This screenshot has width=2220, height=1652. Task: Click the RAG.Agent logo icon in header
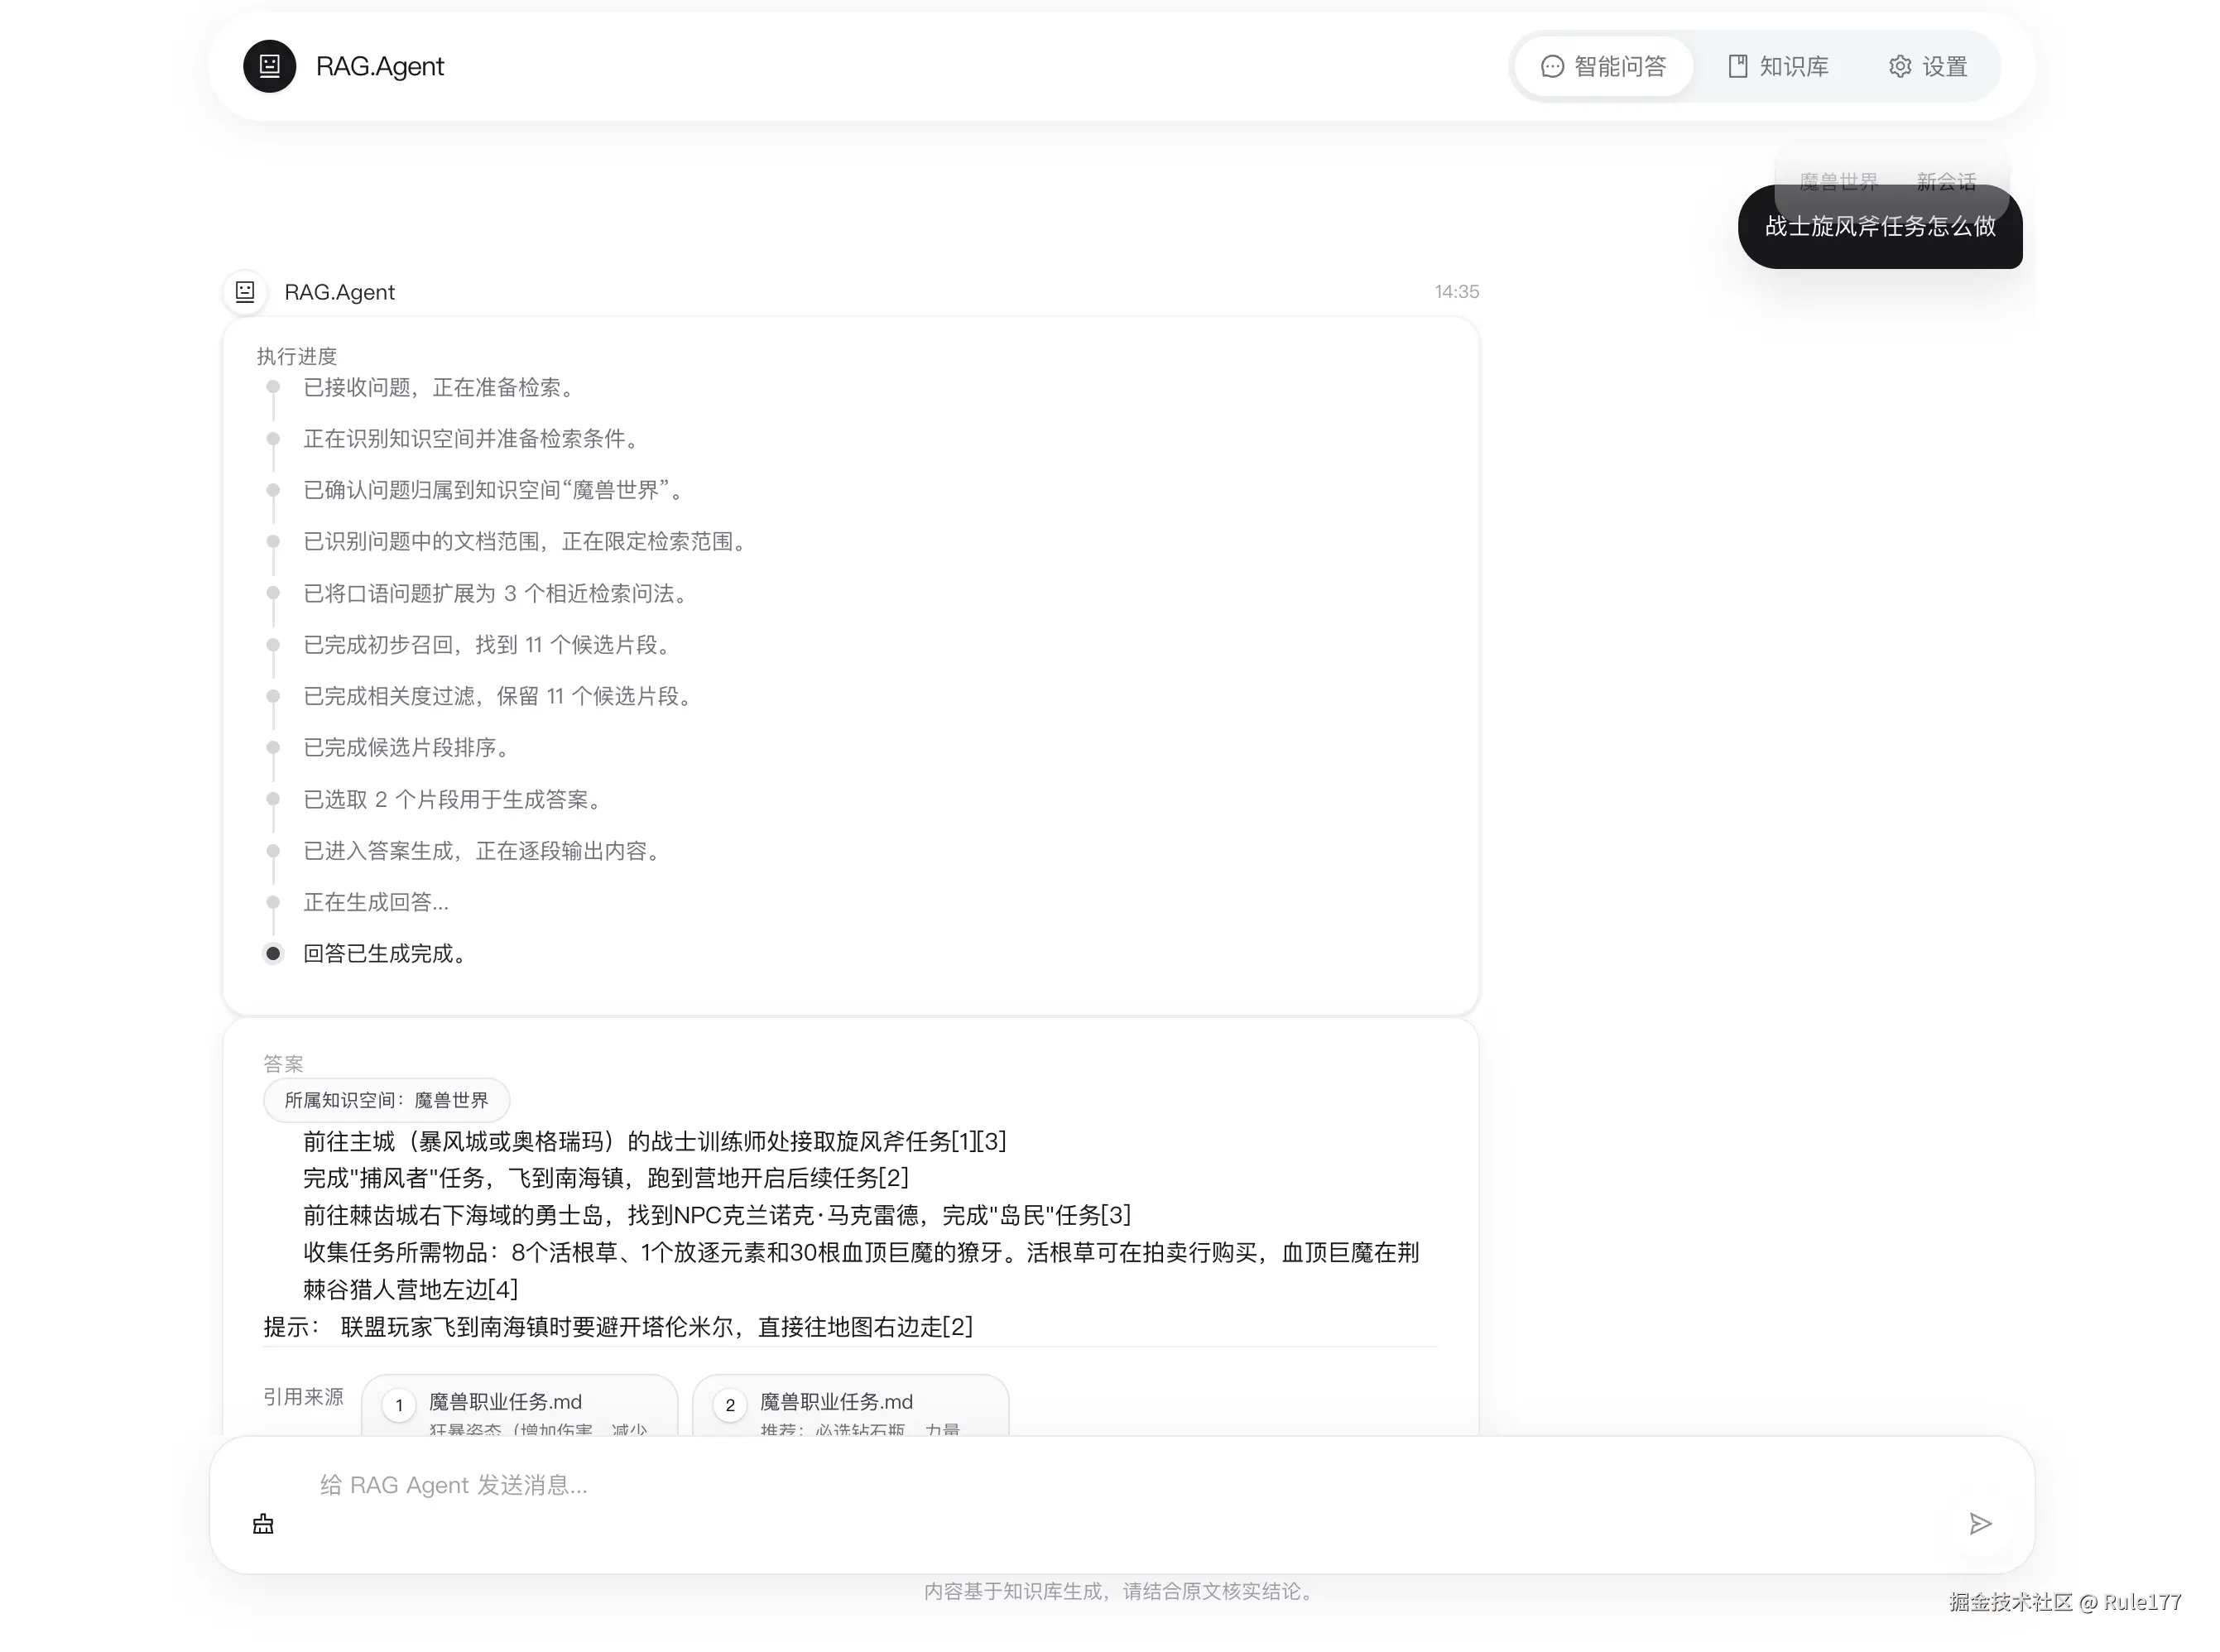click(268, 66)
